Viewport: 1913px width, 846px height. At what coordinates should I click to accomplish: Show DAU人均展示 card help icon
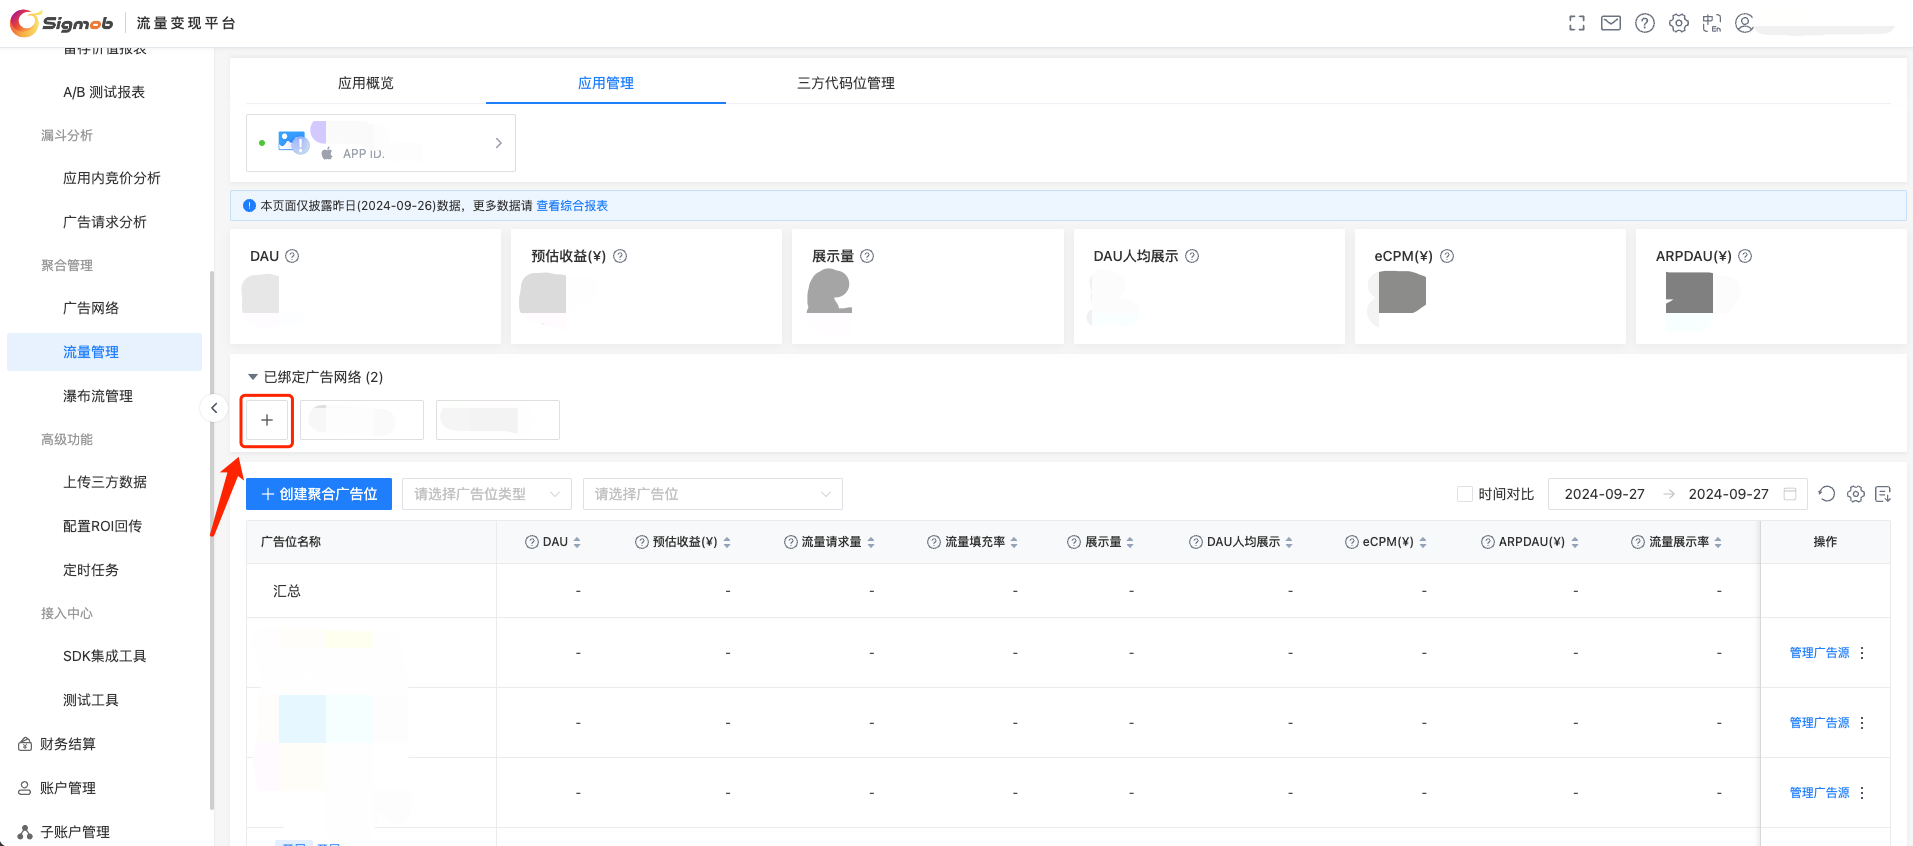[x=1192, y=256]
